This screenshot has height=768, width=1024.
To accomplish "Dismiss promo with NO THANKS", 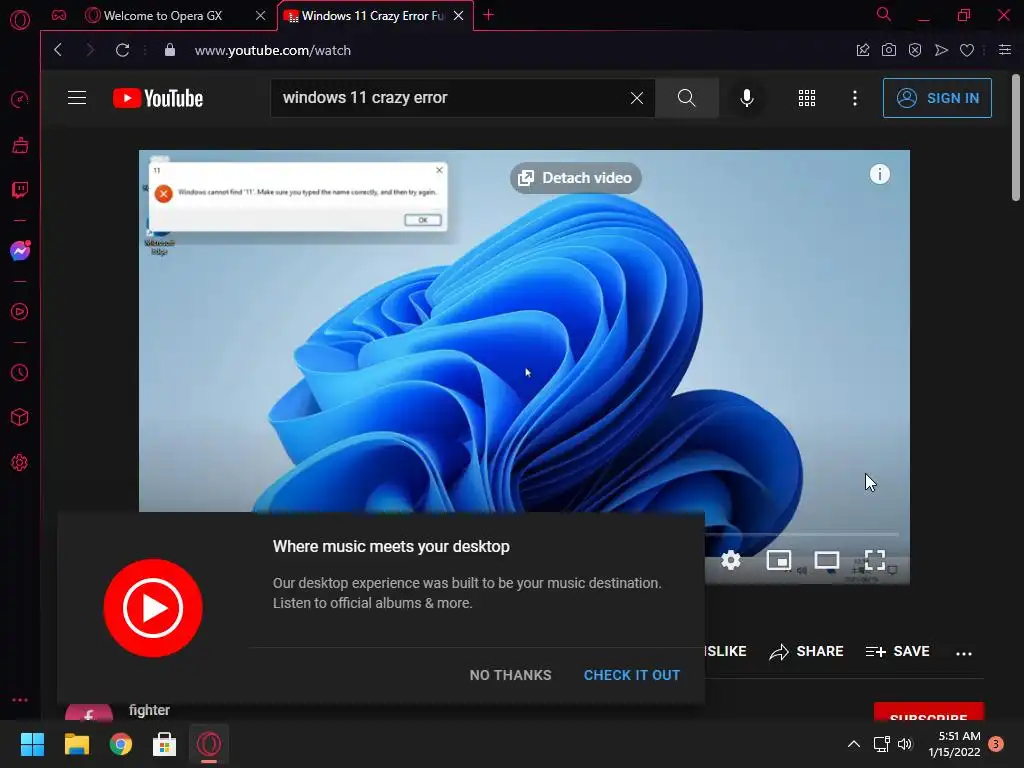I will 510,675.
